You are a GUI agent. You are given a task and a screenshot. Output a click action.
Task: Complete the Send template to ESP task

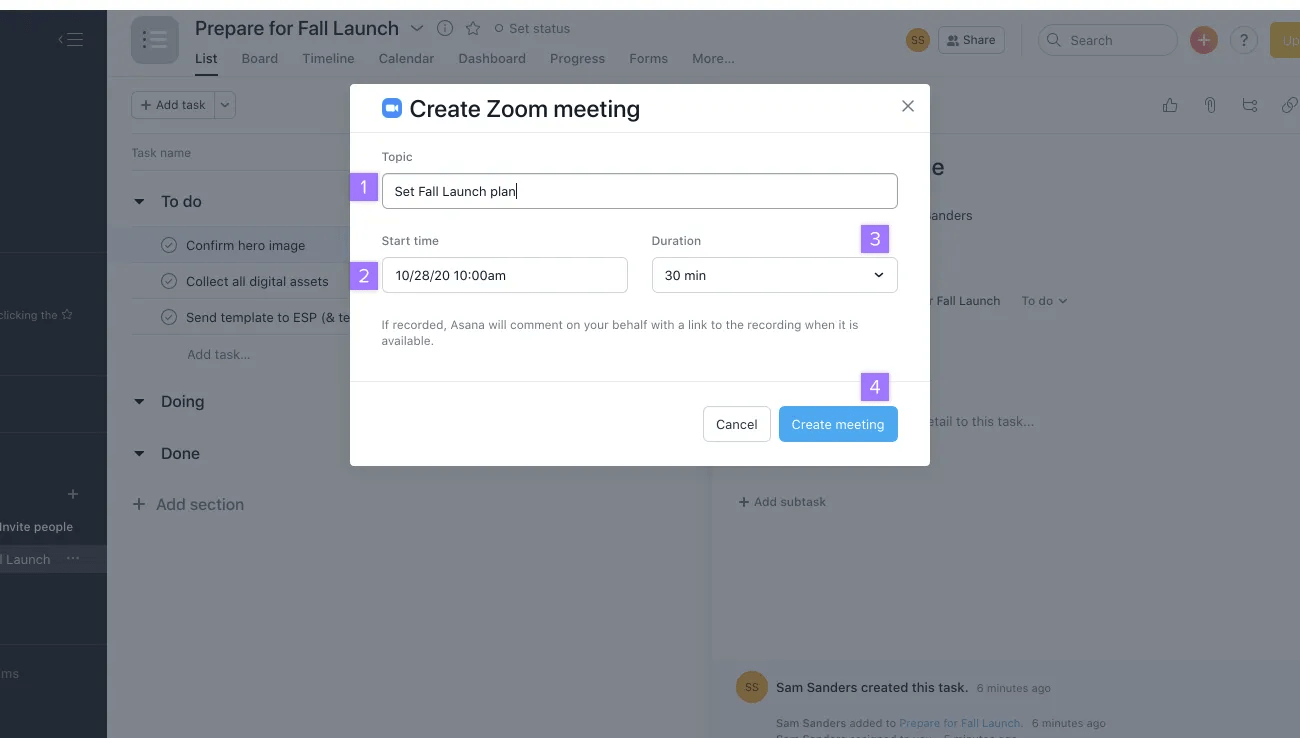169,317
